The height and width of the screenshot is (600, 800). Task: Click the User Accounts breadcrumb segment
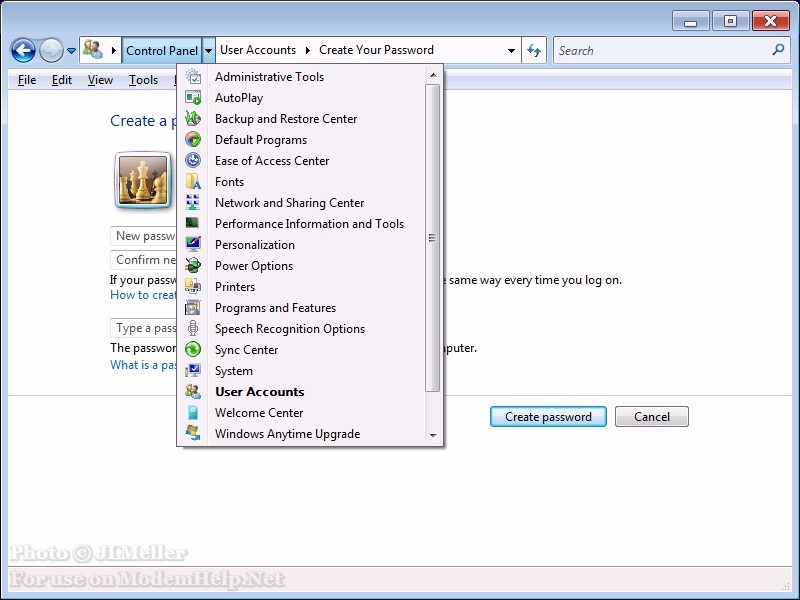pyautogui.click(x=258, y=50)
